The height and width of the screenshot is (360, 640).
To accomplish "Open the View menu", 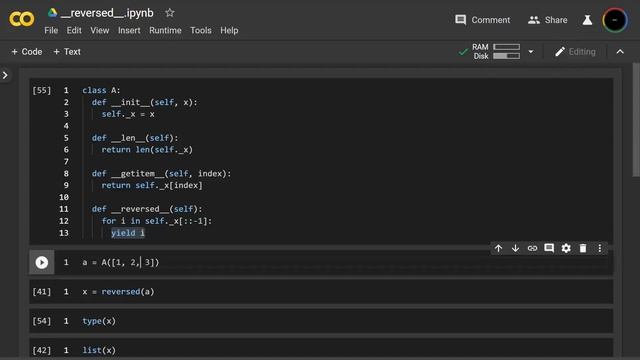I will pyautogui.click(x=100, y=30).
